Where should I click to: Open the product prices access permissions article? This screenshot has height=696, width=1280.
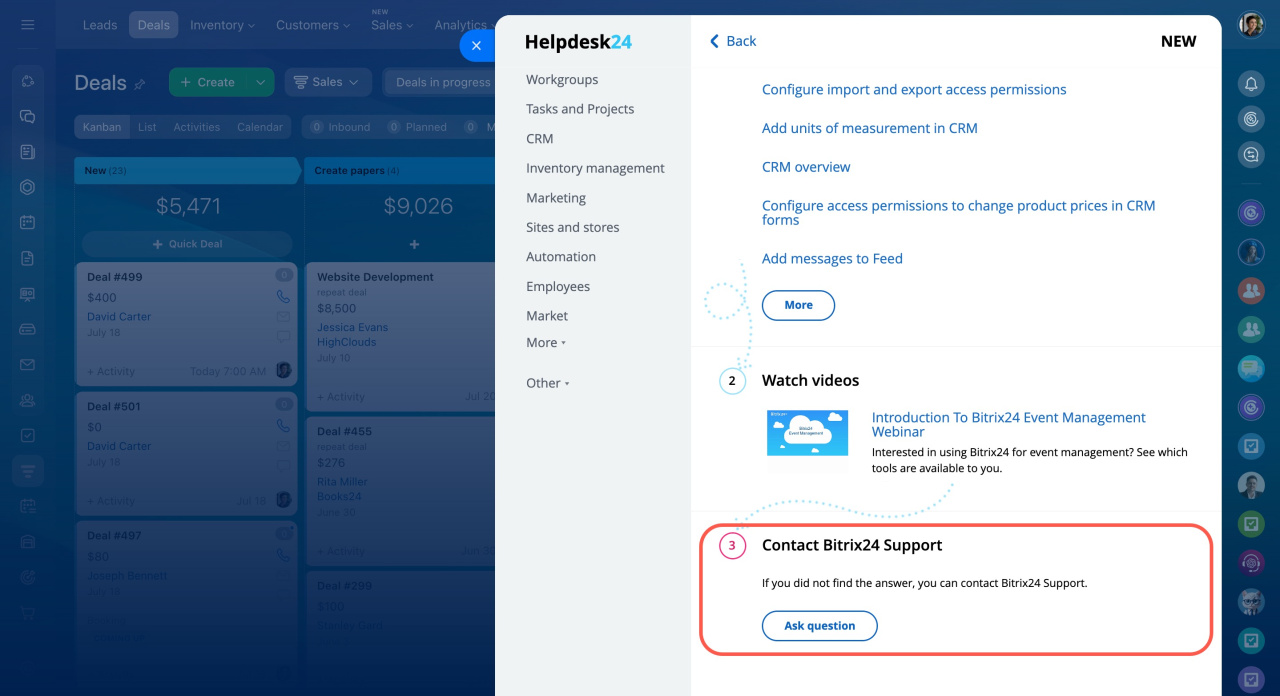pyautogui.click(x=959, y=213)
